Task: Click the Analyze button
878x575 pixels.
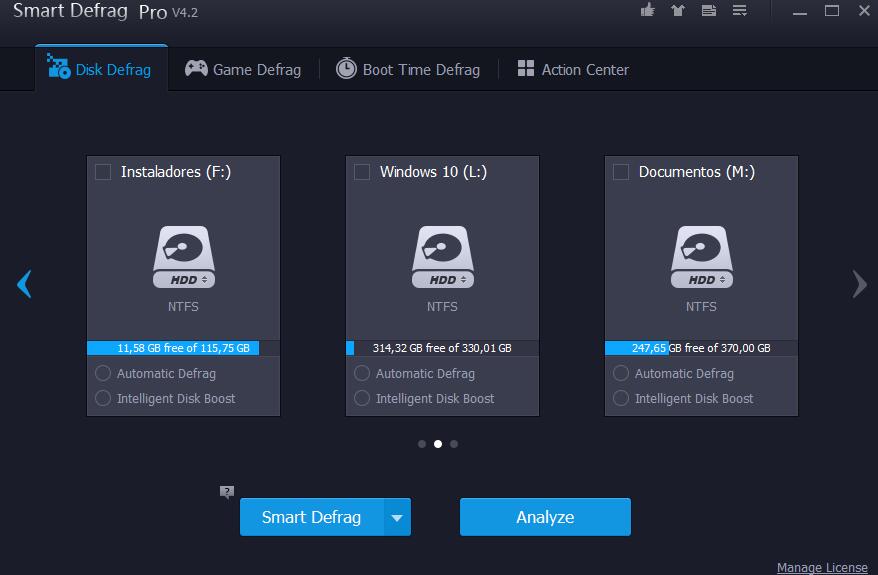Action: point(545,517)
